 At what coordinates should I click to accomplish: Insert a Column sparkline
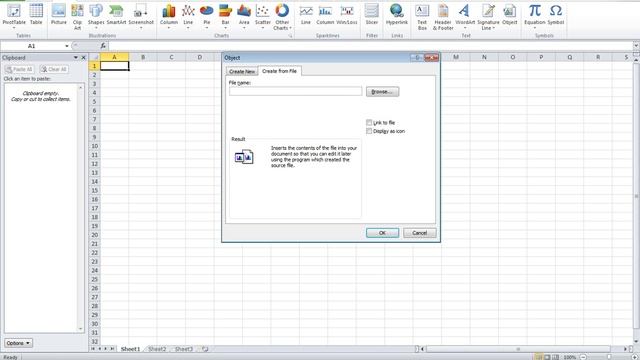pos(325,15)
